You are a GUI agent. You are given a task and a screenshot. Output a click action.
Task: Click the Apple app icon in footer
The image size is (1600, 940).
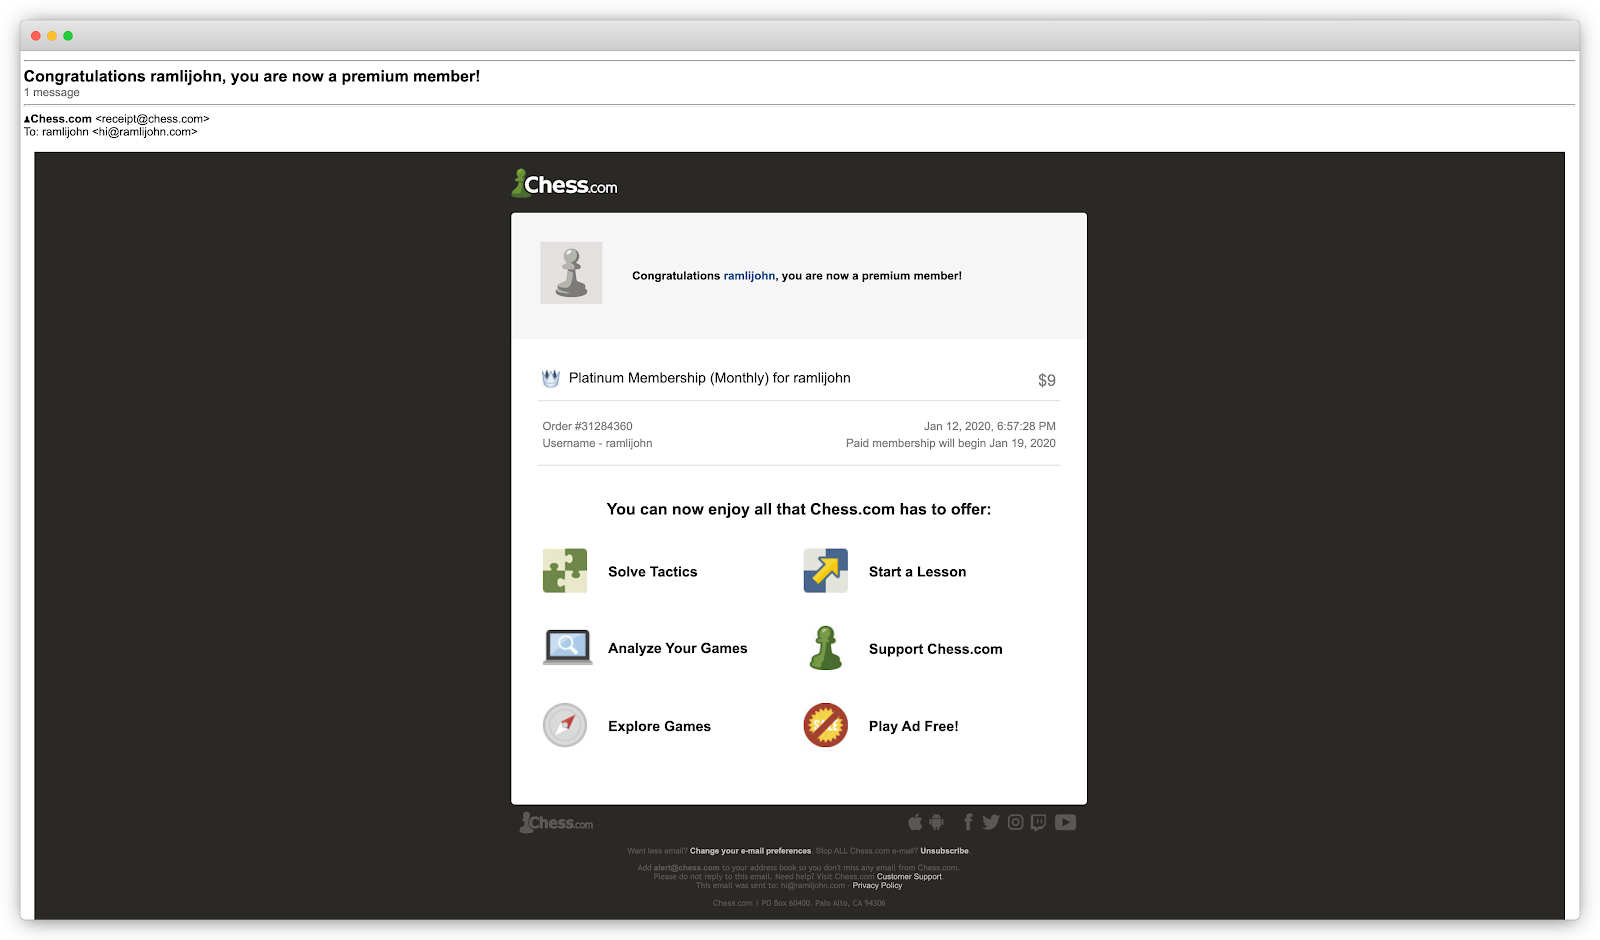click(x=915, y=822)
